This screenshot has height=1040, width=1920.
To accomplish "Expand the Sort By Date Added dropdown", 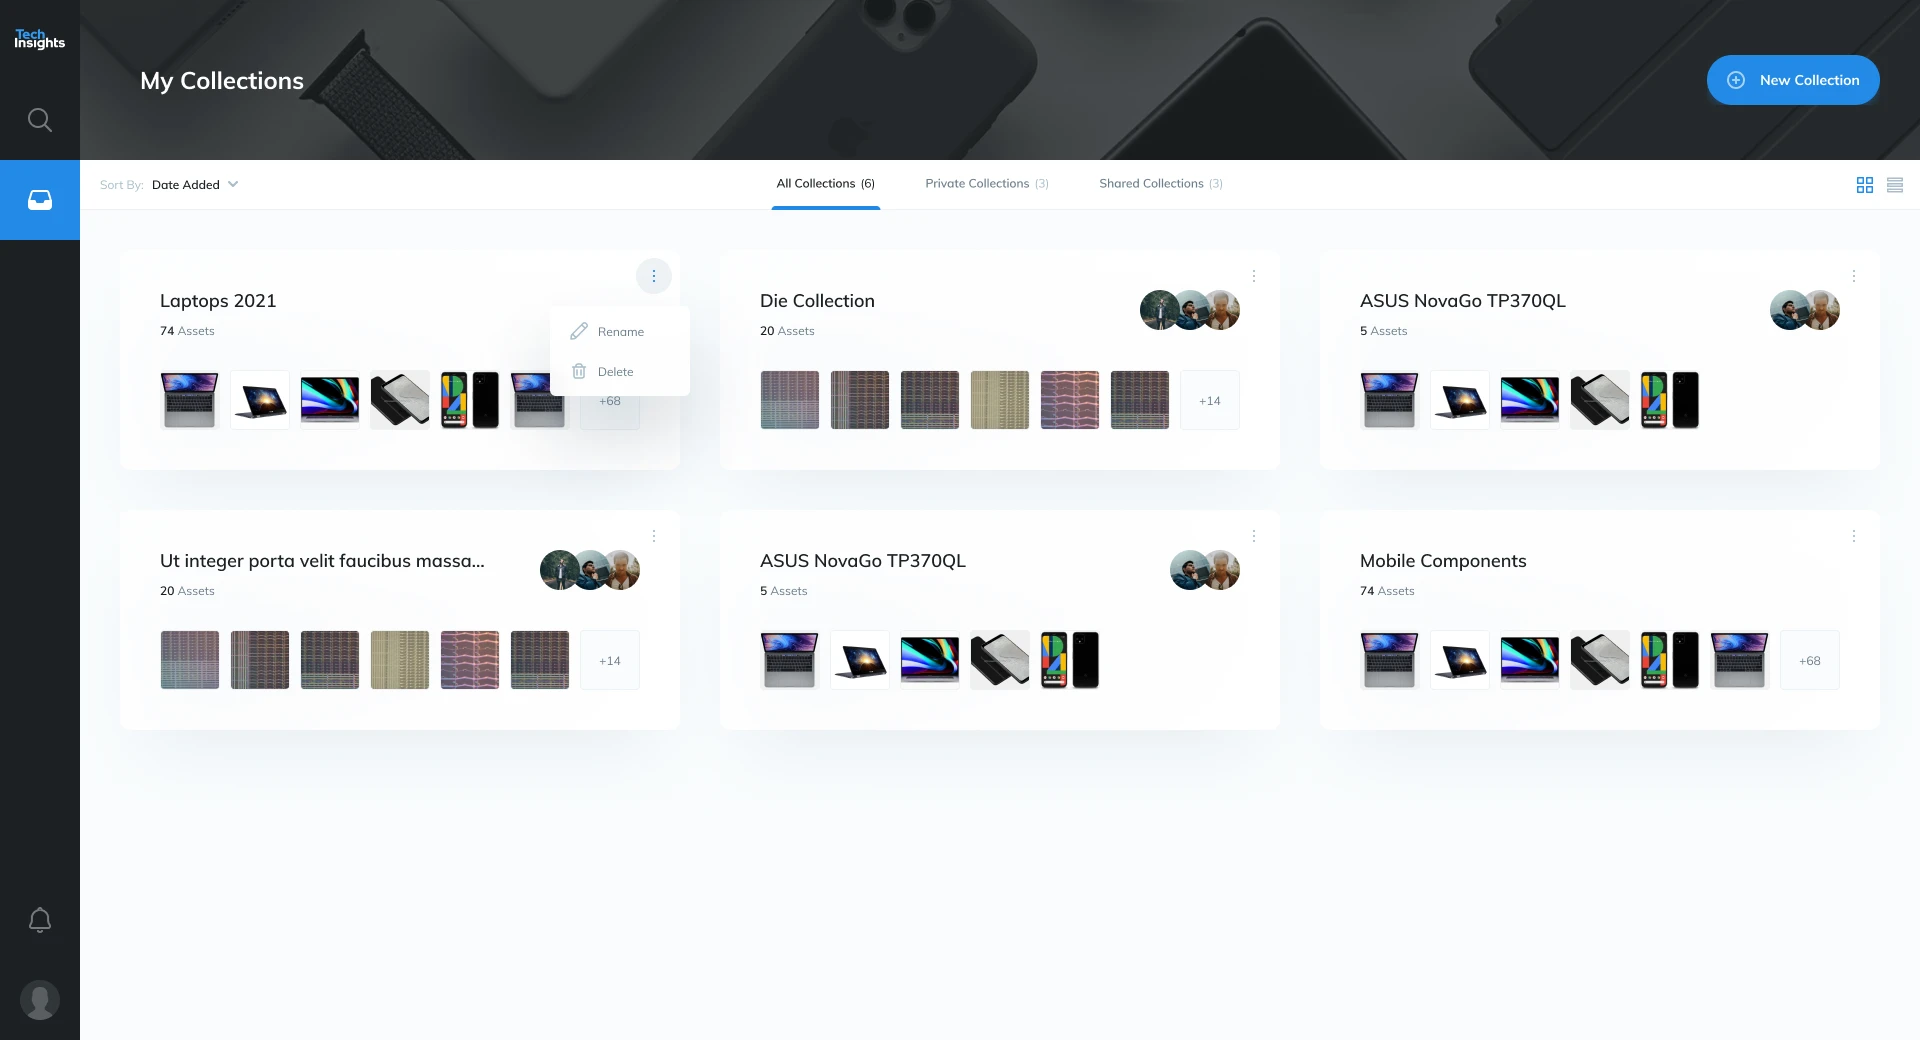I will pyautogui.click(x=195, y=184).
